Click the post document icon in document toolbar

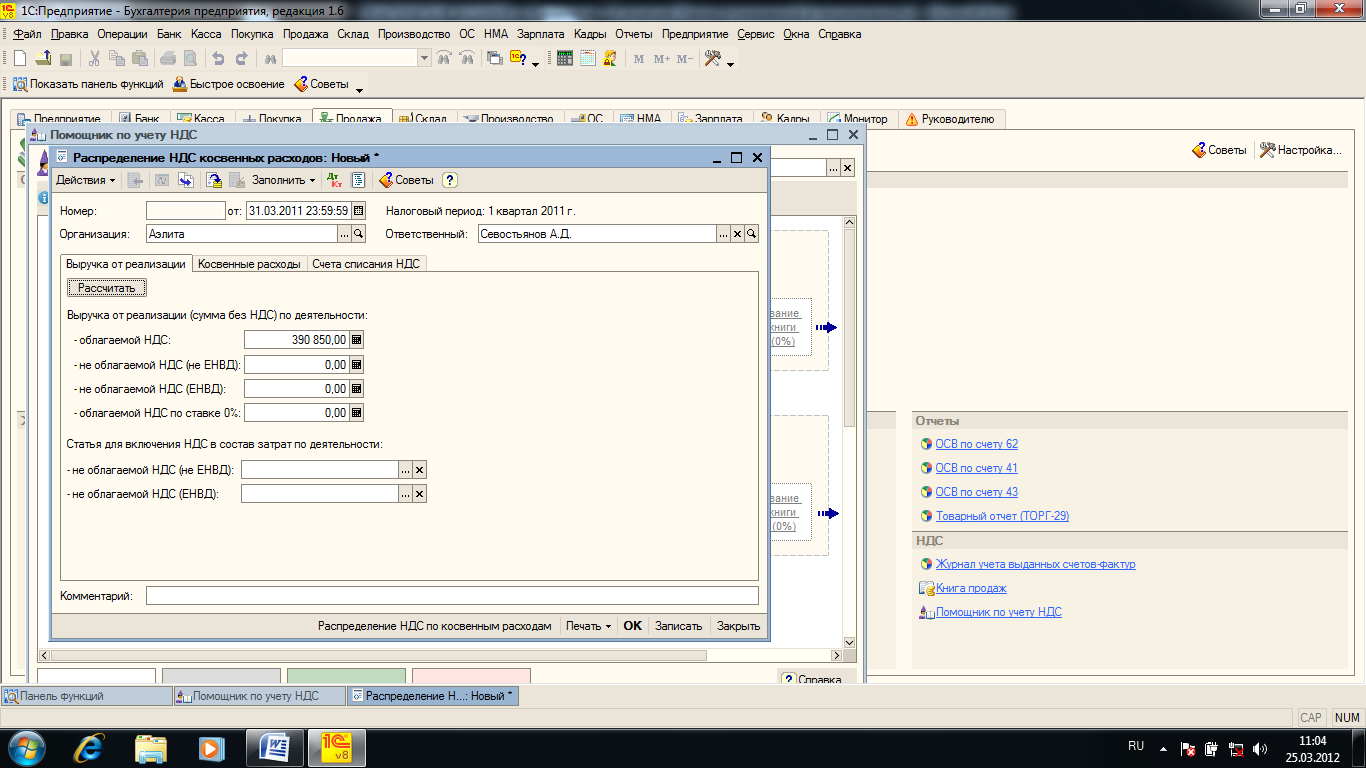click(x=213, y=180)
